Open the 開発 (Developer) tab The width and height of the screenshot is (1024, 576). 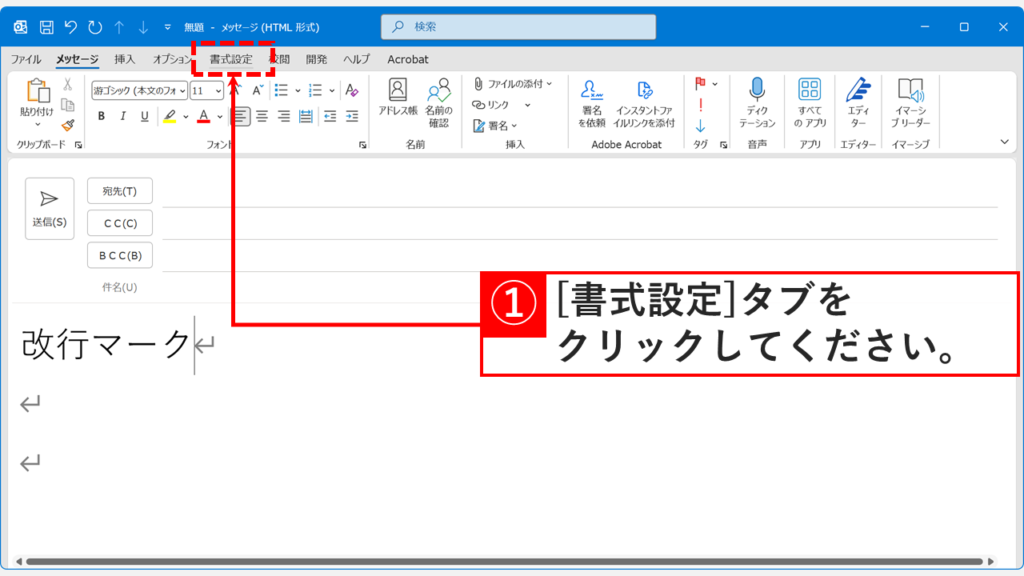(318, 59)
